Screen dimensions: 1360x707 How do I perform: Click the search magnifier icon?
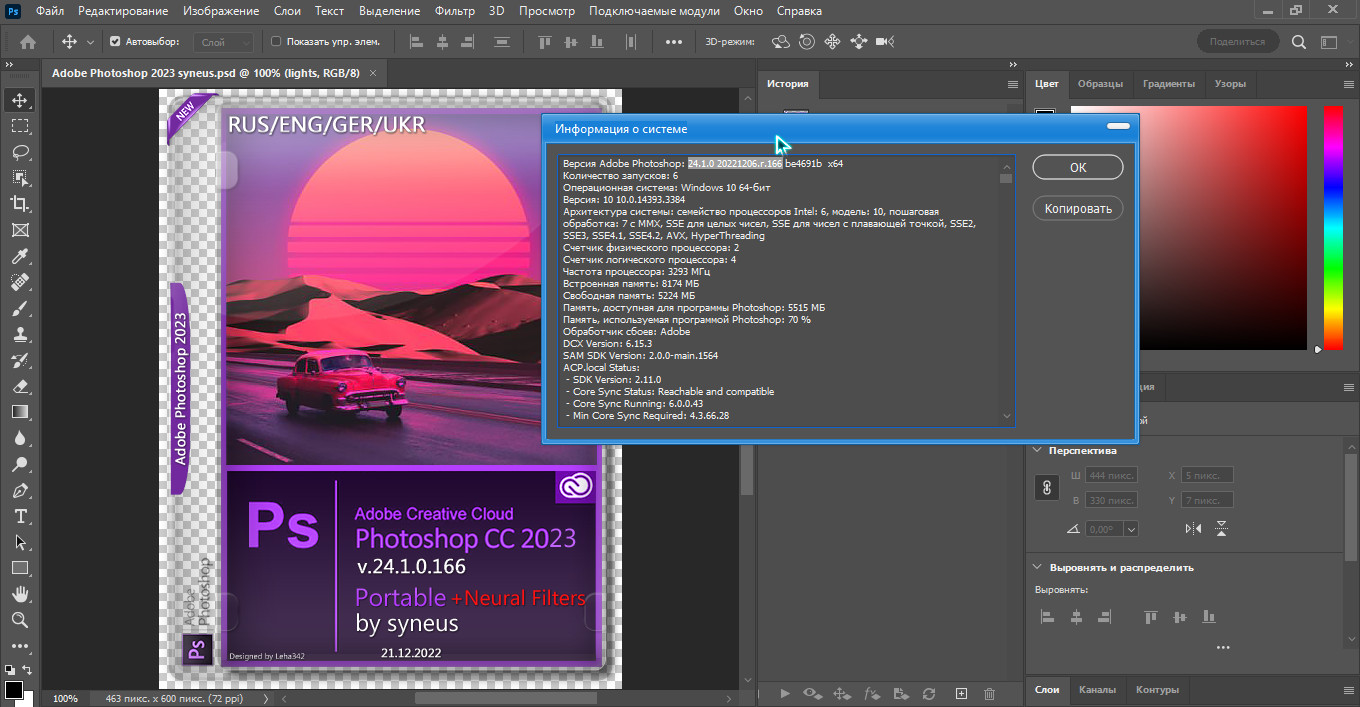pos(1299,42)
